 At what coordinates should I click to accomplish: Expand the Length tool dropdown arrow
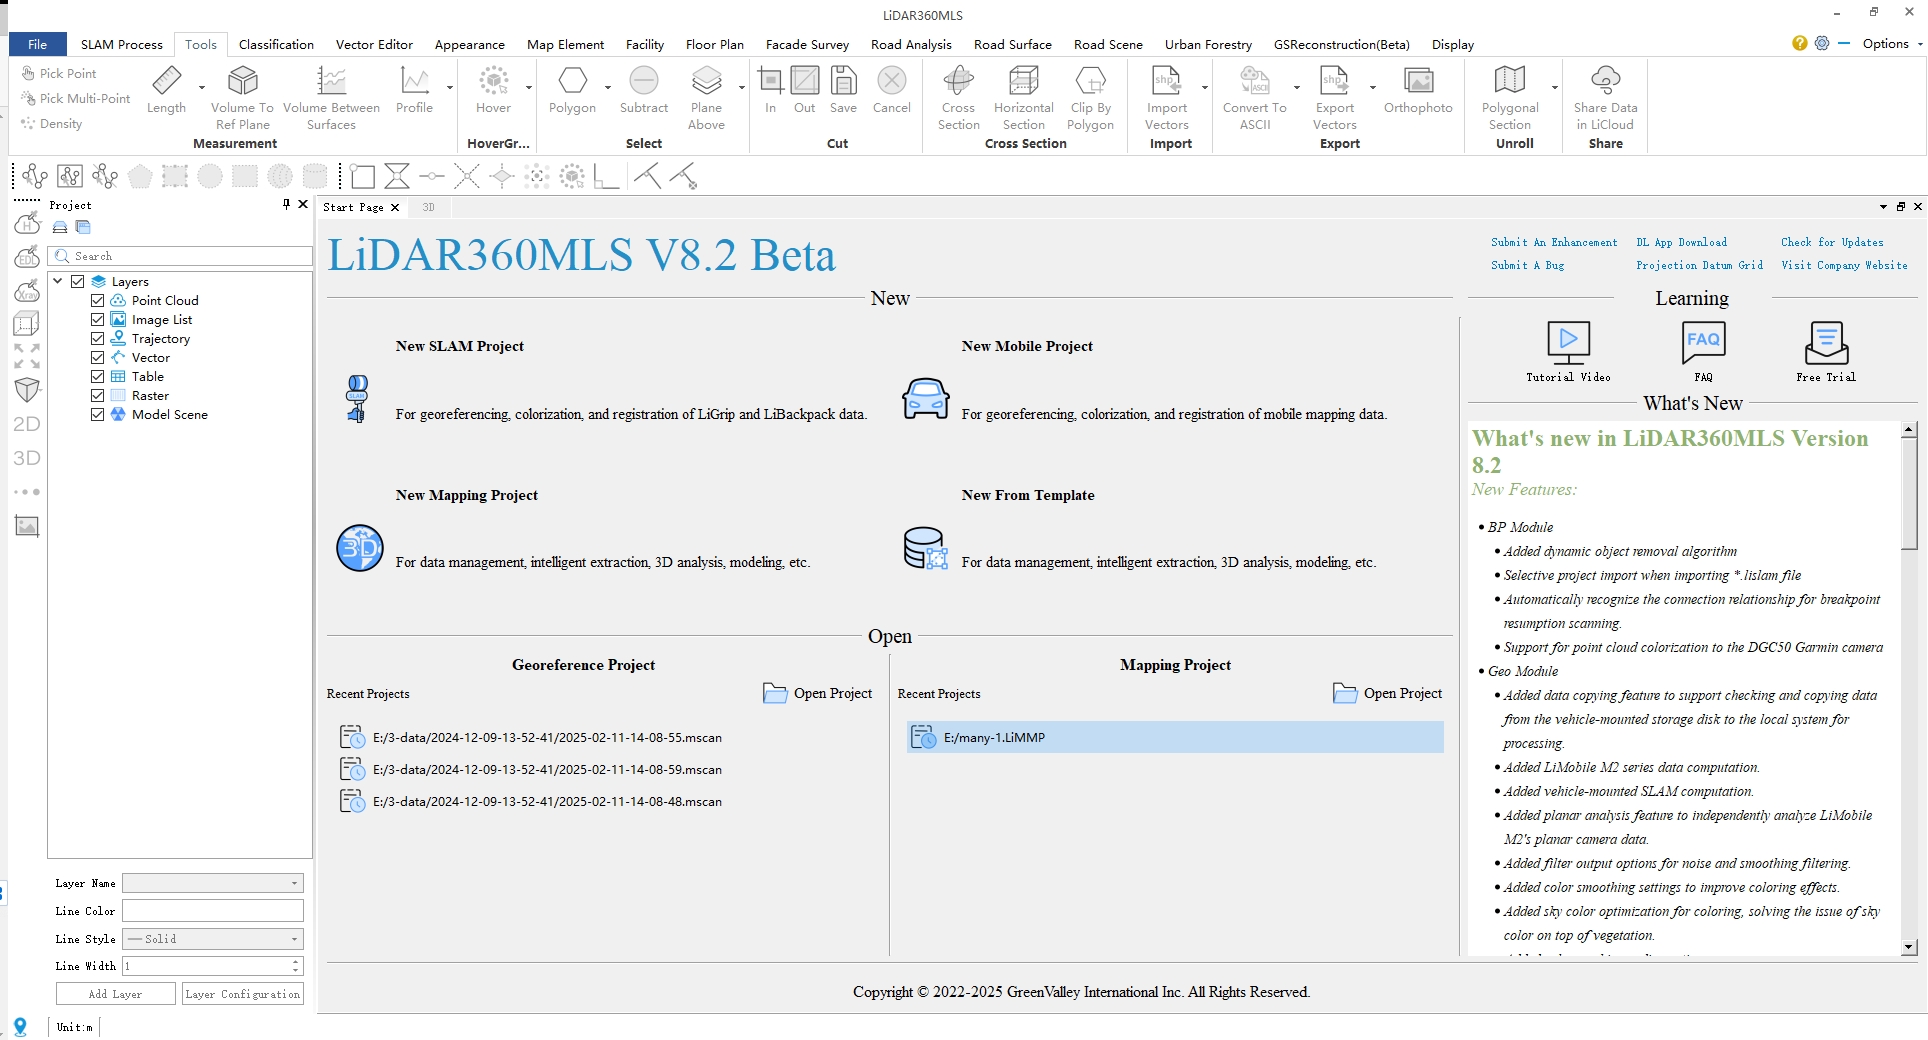[201, 88]
